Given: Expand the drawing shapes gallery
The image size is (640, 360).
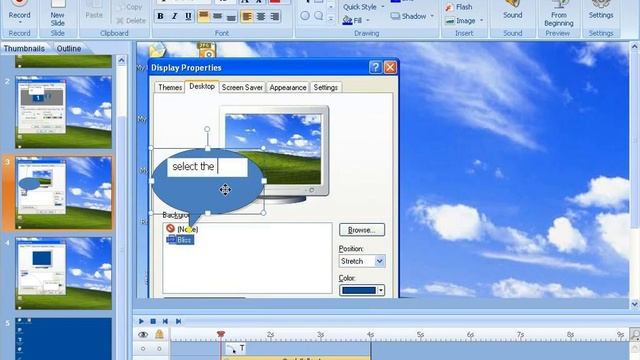Looking at the screenshot, I should tap(331, 19).
